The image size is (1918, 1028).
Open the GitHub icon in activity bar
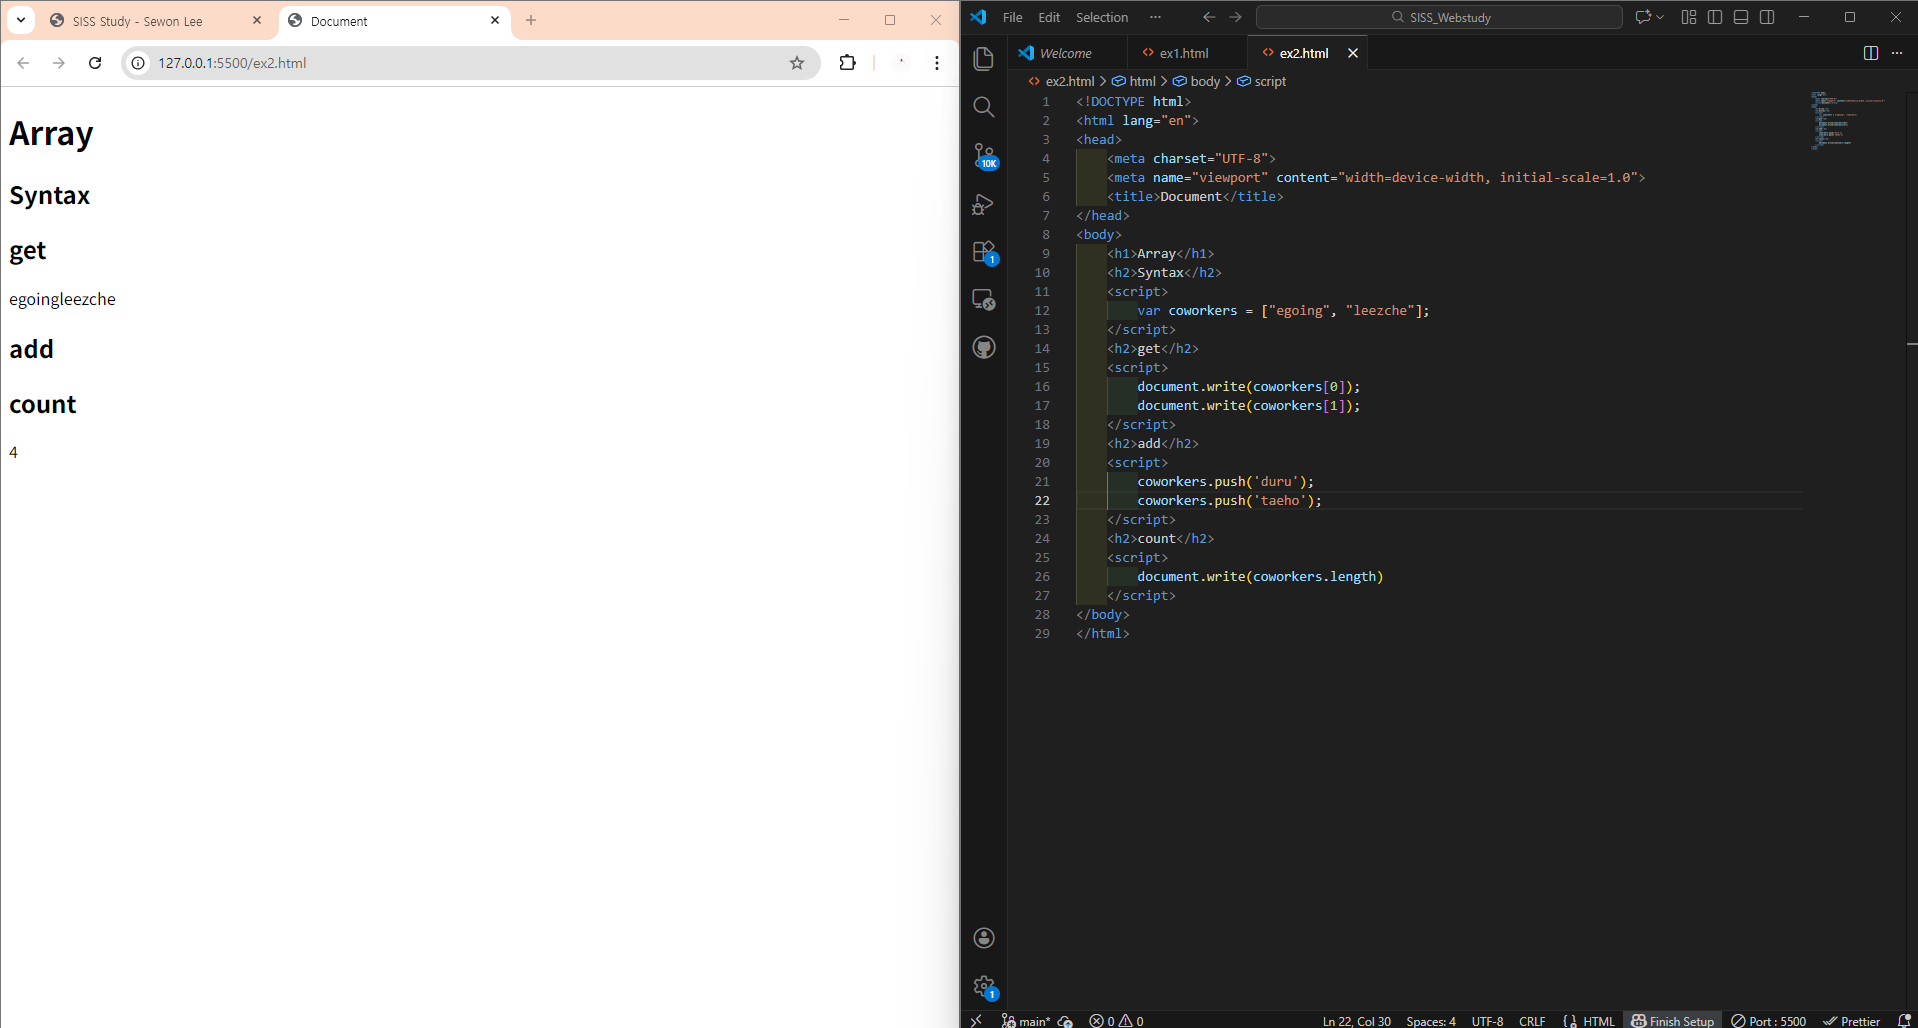pyautogui.click(x=984, y=348)
